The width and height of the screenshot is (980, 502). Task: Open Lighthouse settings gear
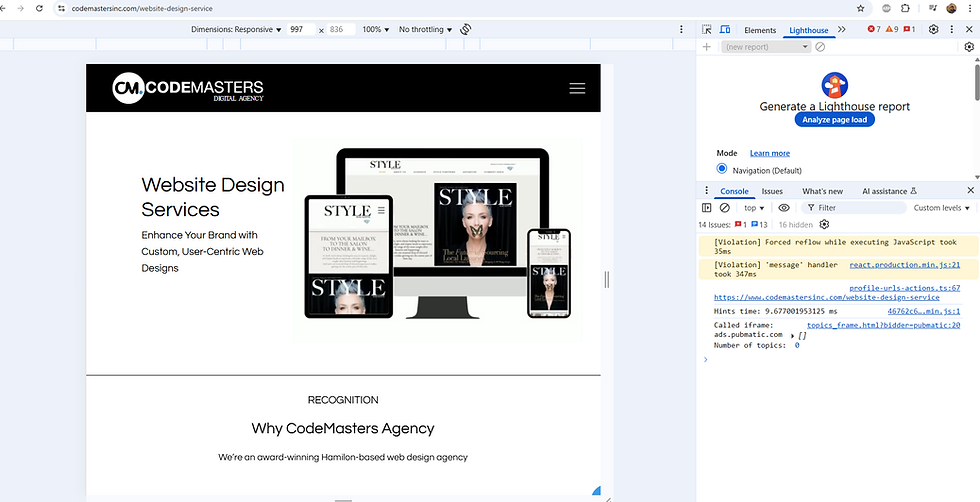tap(969, 47)
